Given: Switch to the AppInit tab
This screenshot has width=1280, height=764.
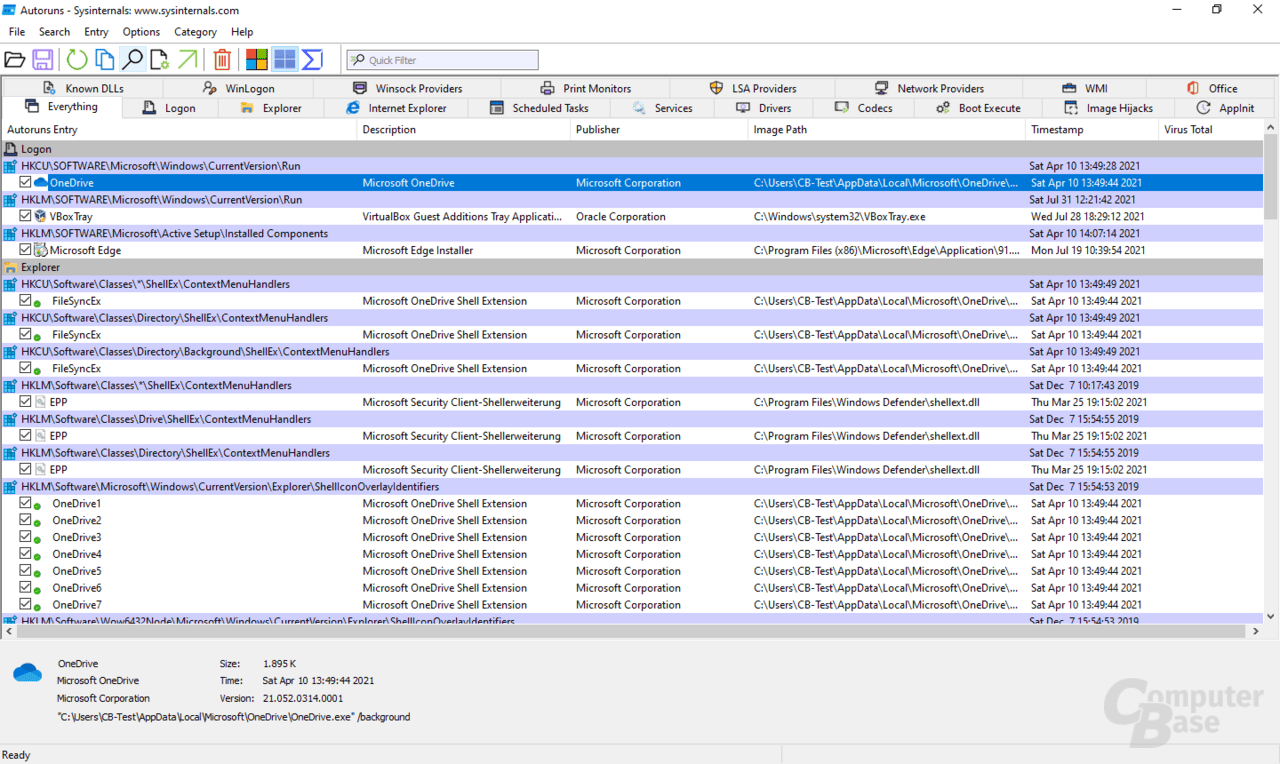Looking at the screenshot, I should tap(1226, 108).
